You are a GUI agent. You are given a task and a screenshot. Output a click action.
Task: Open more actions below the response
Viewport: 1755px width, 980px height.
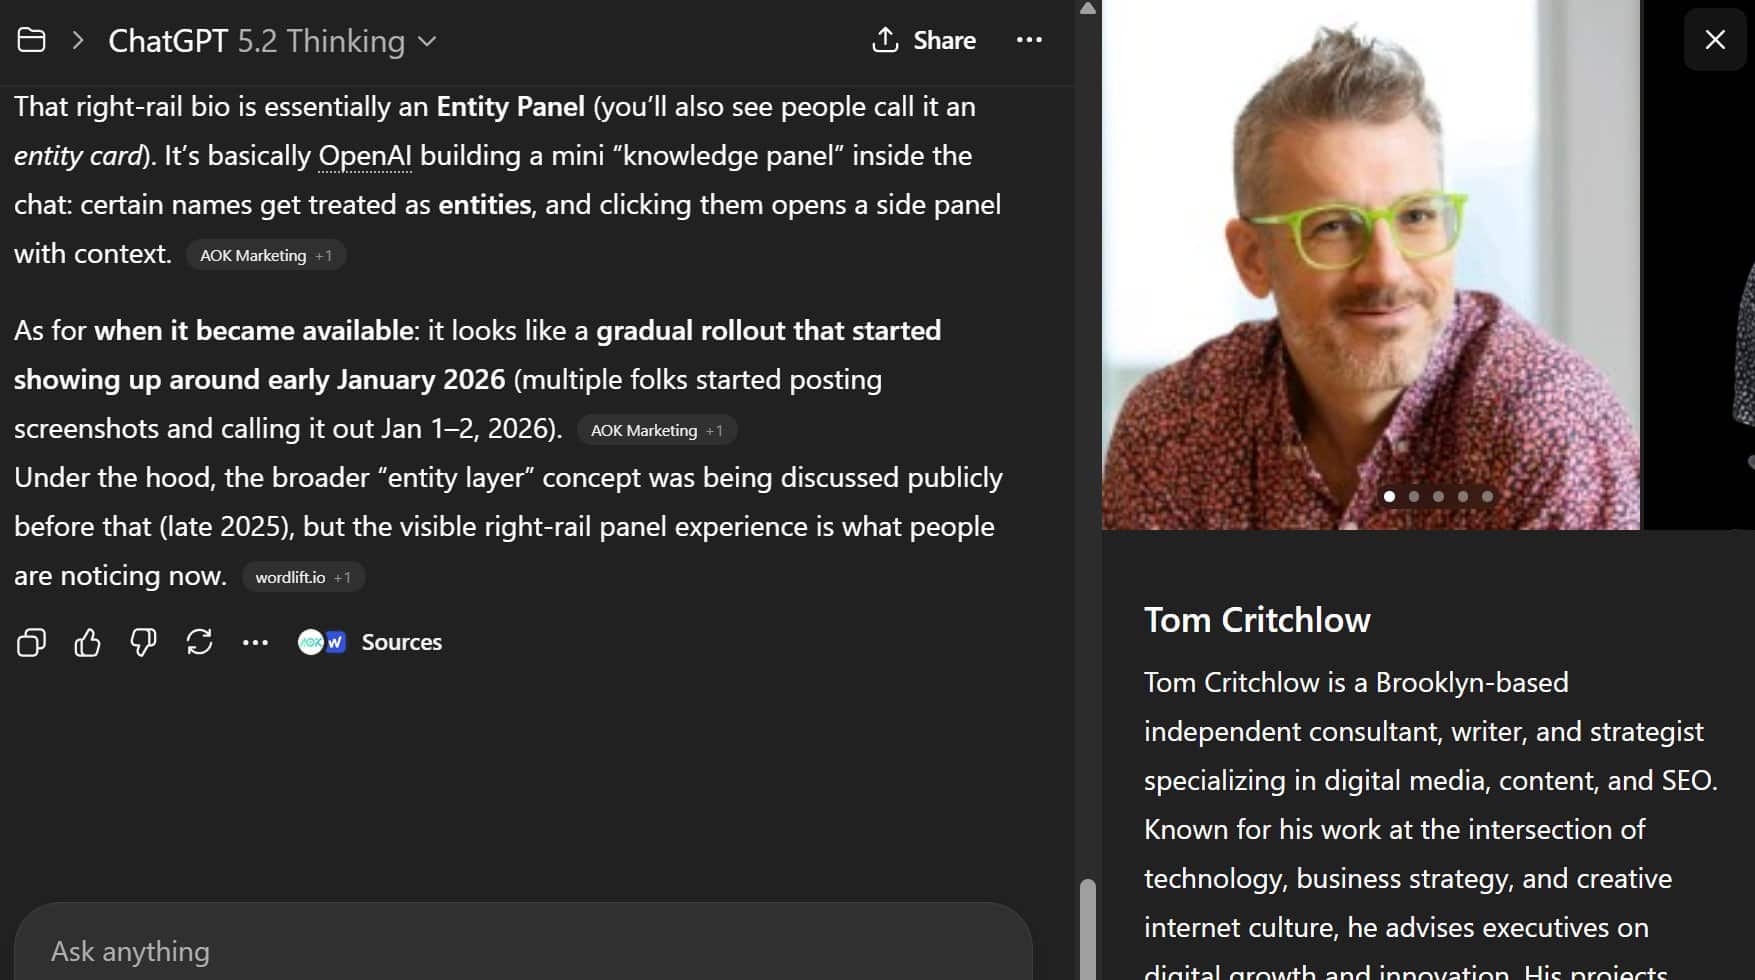[255, 642]
